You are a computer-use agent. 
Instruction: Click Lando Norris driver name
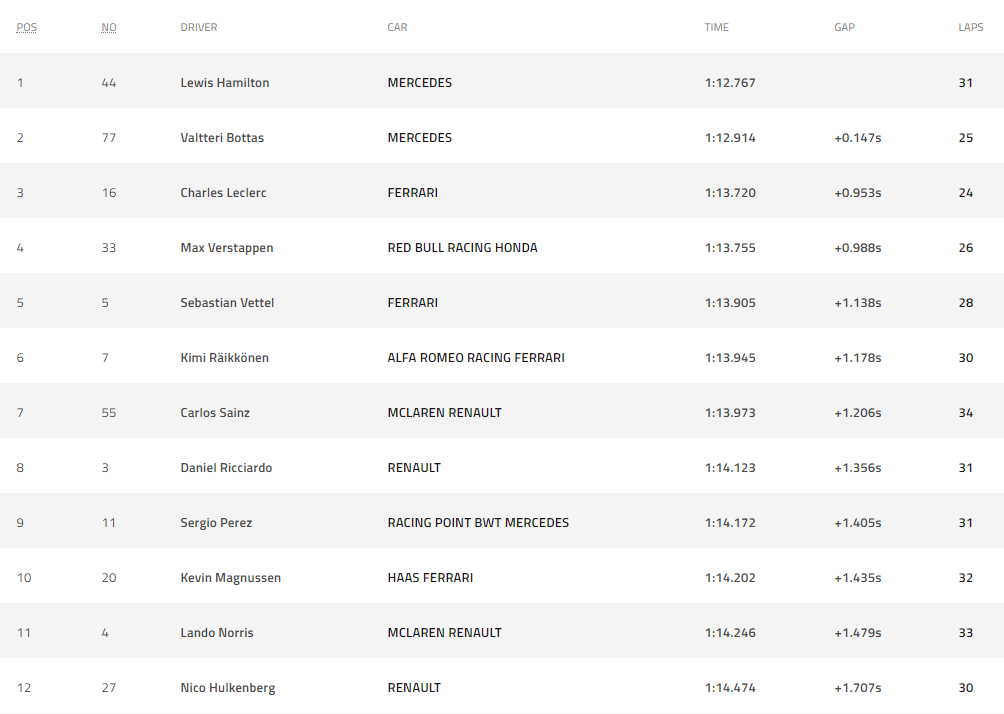[217, 633]
